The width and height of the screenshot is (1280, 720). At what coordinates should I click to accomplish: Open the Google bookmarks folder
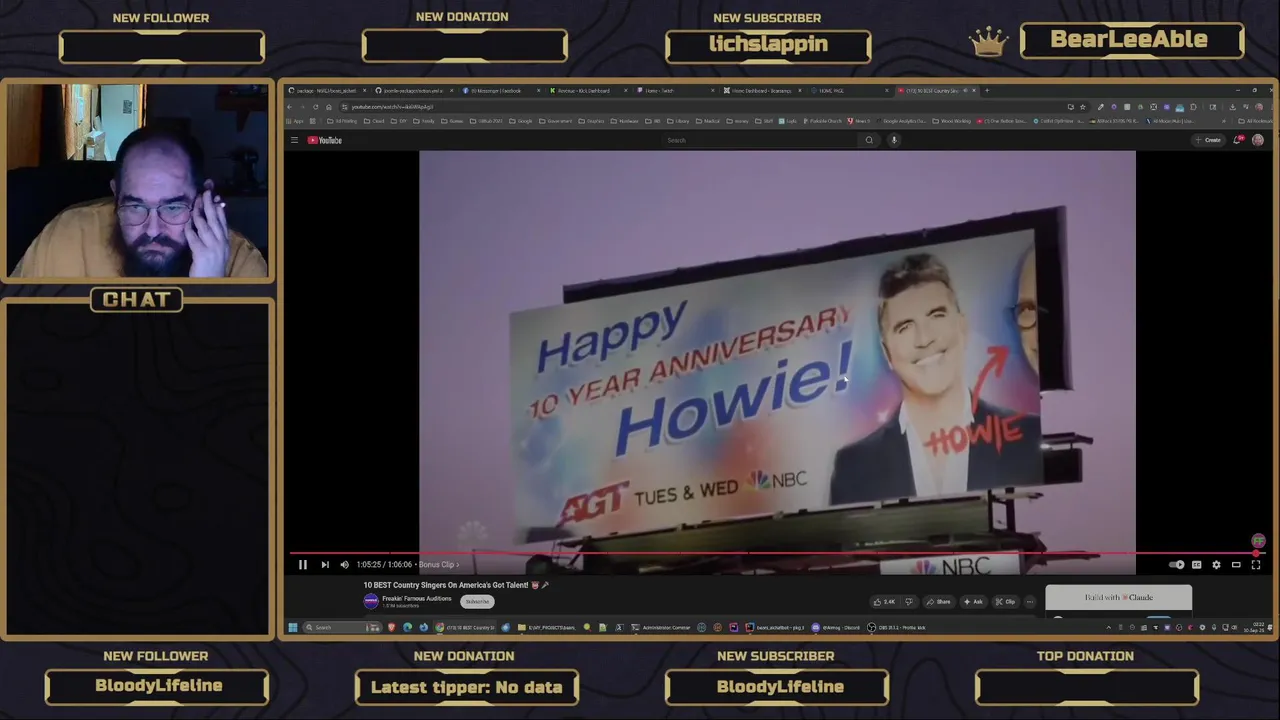point(521,121)
